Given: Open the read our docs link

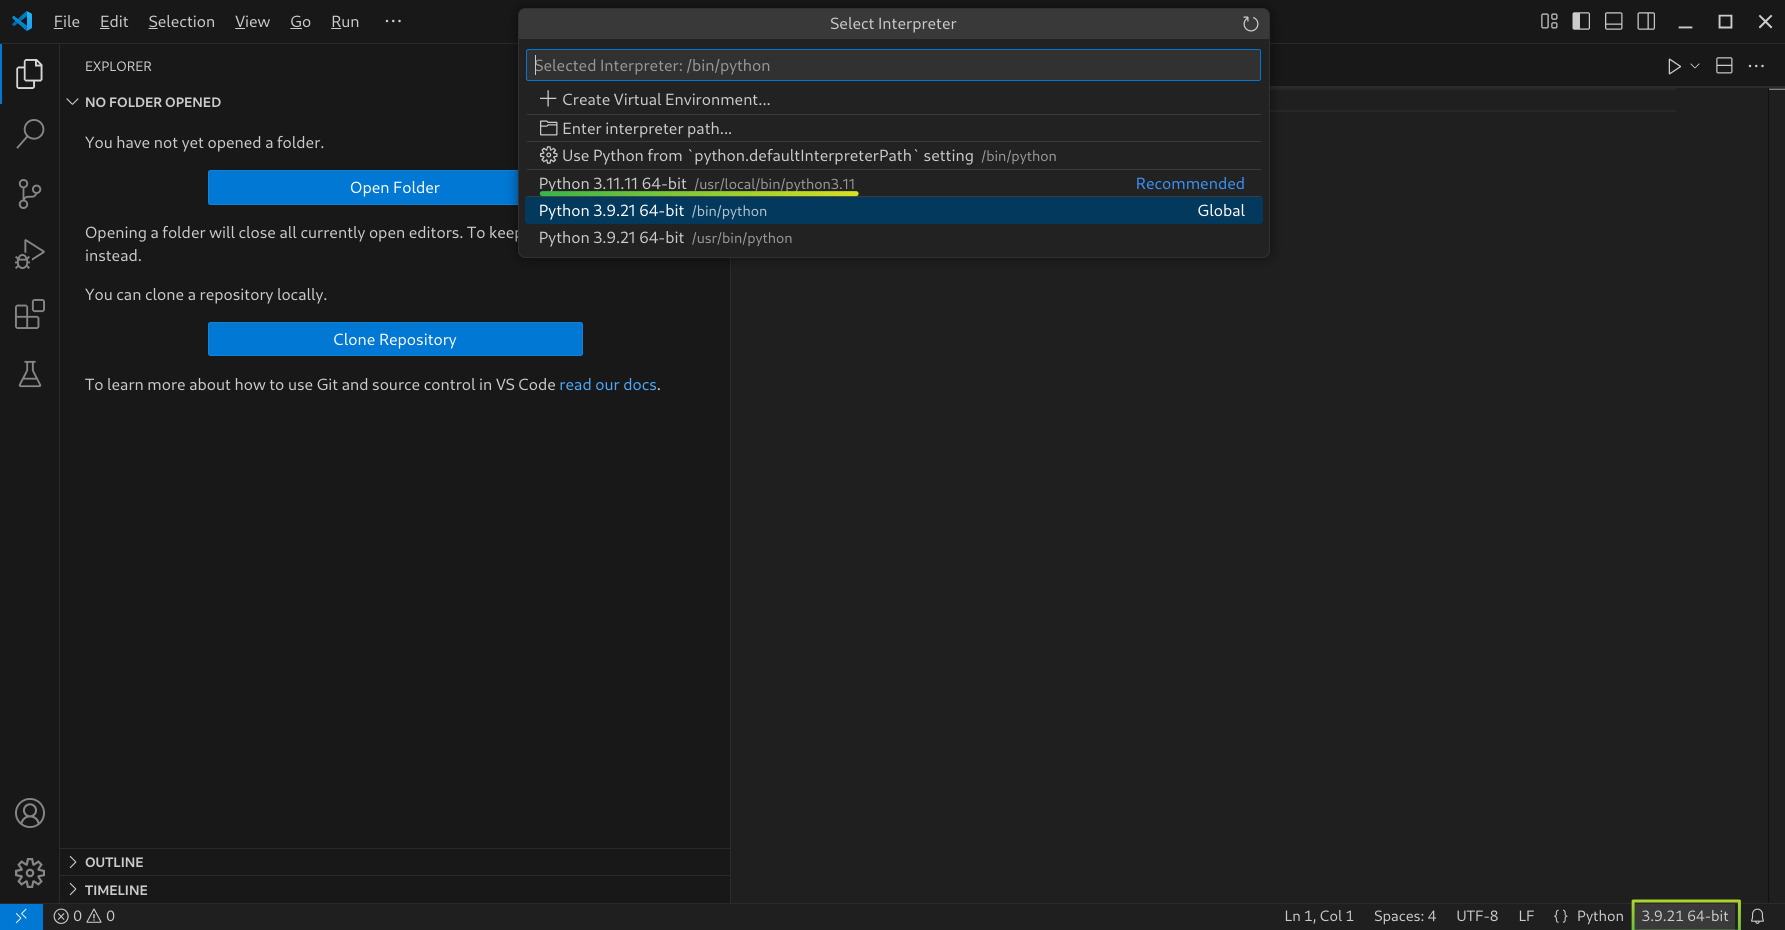Looking at the screenshot, I should [608, 385].
